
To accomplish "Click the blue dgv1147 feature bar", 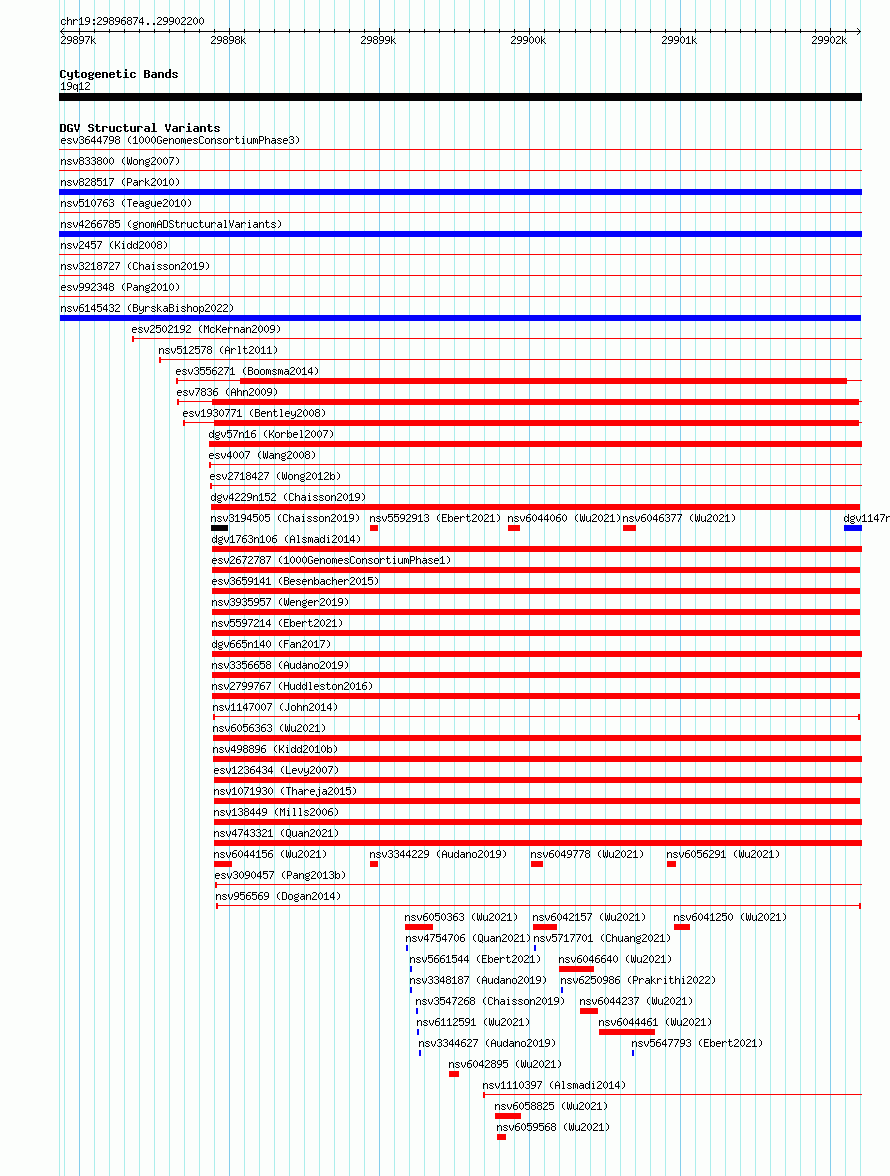I will [x=853, y=528].
